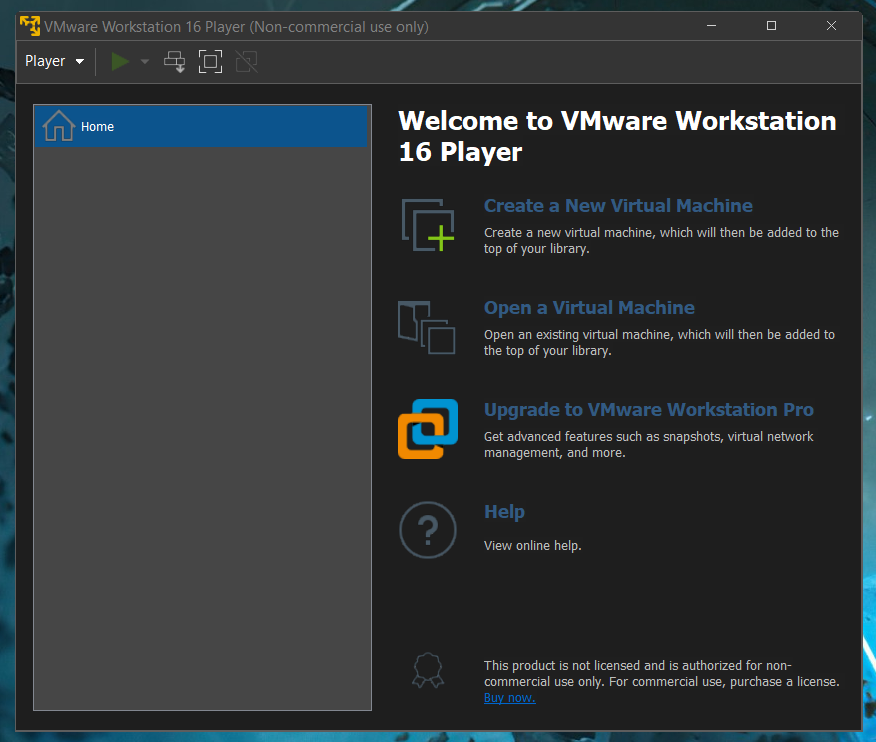Open the Player menu
876x742 pixels.
(x=44, y=61)
